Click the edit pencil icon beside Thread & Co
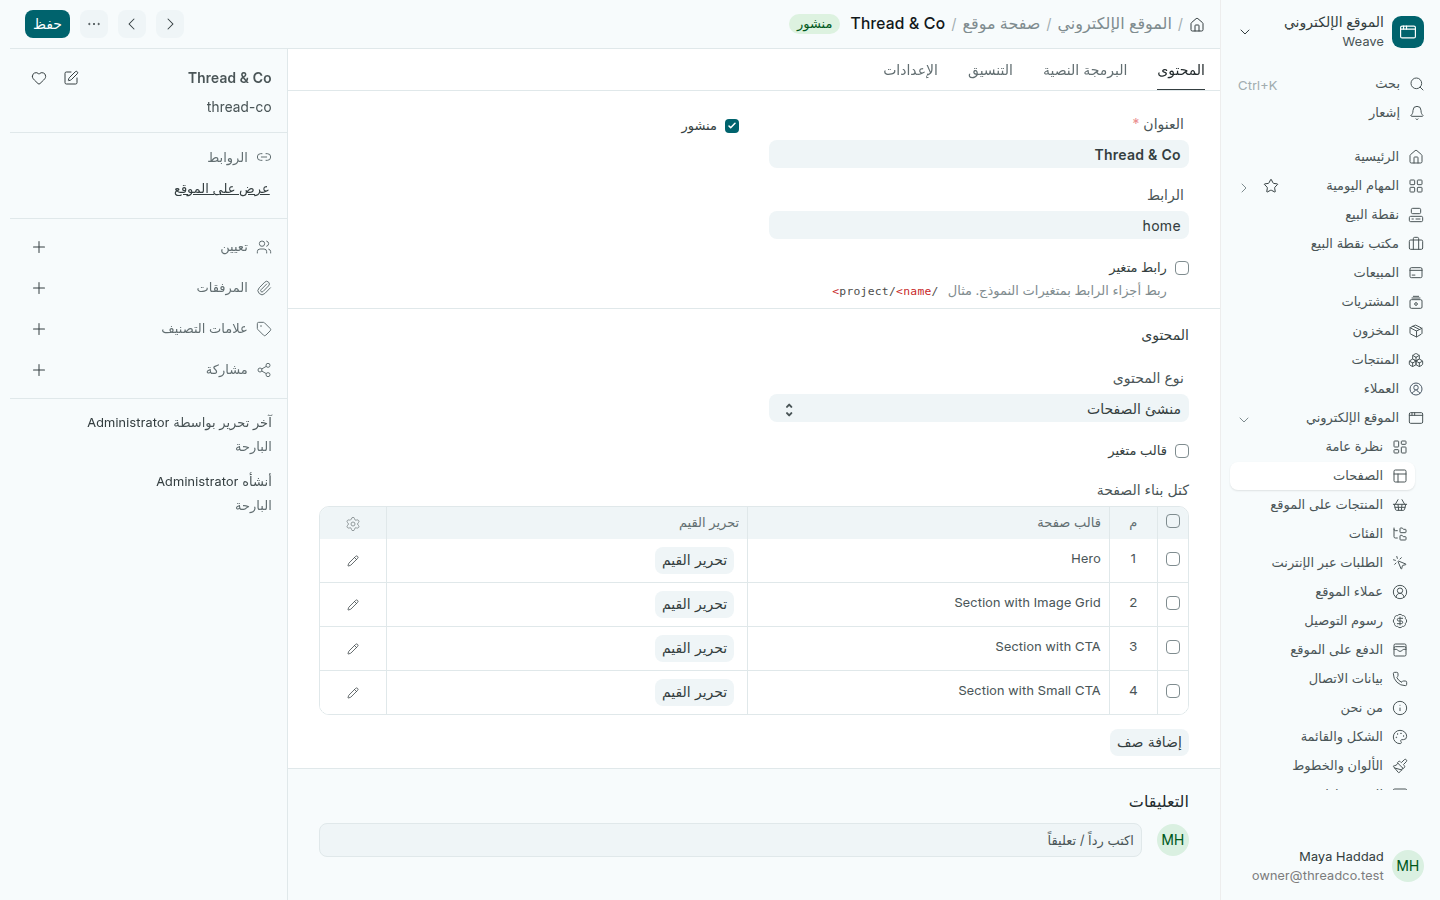1440x900 pixels. [x=71, y=78]
